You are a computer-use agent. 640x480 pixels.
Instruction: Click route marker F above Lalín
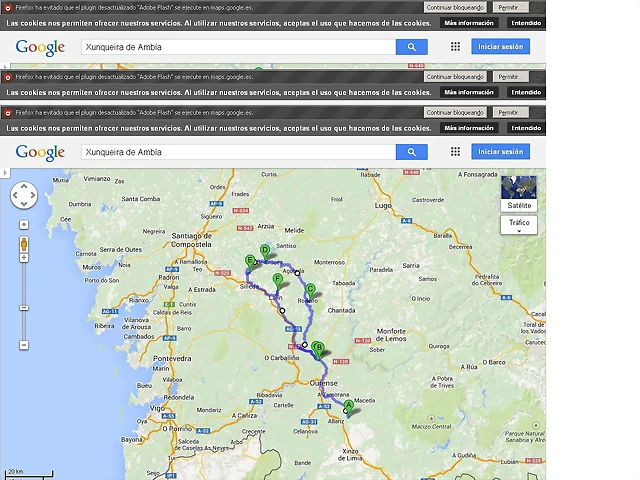click(x=278, y=281)
